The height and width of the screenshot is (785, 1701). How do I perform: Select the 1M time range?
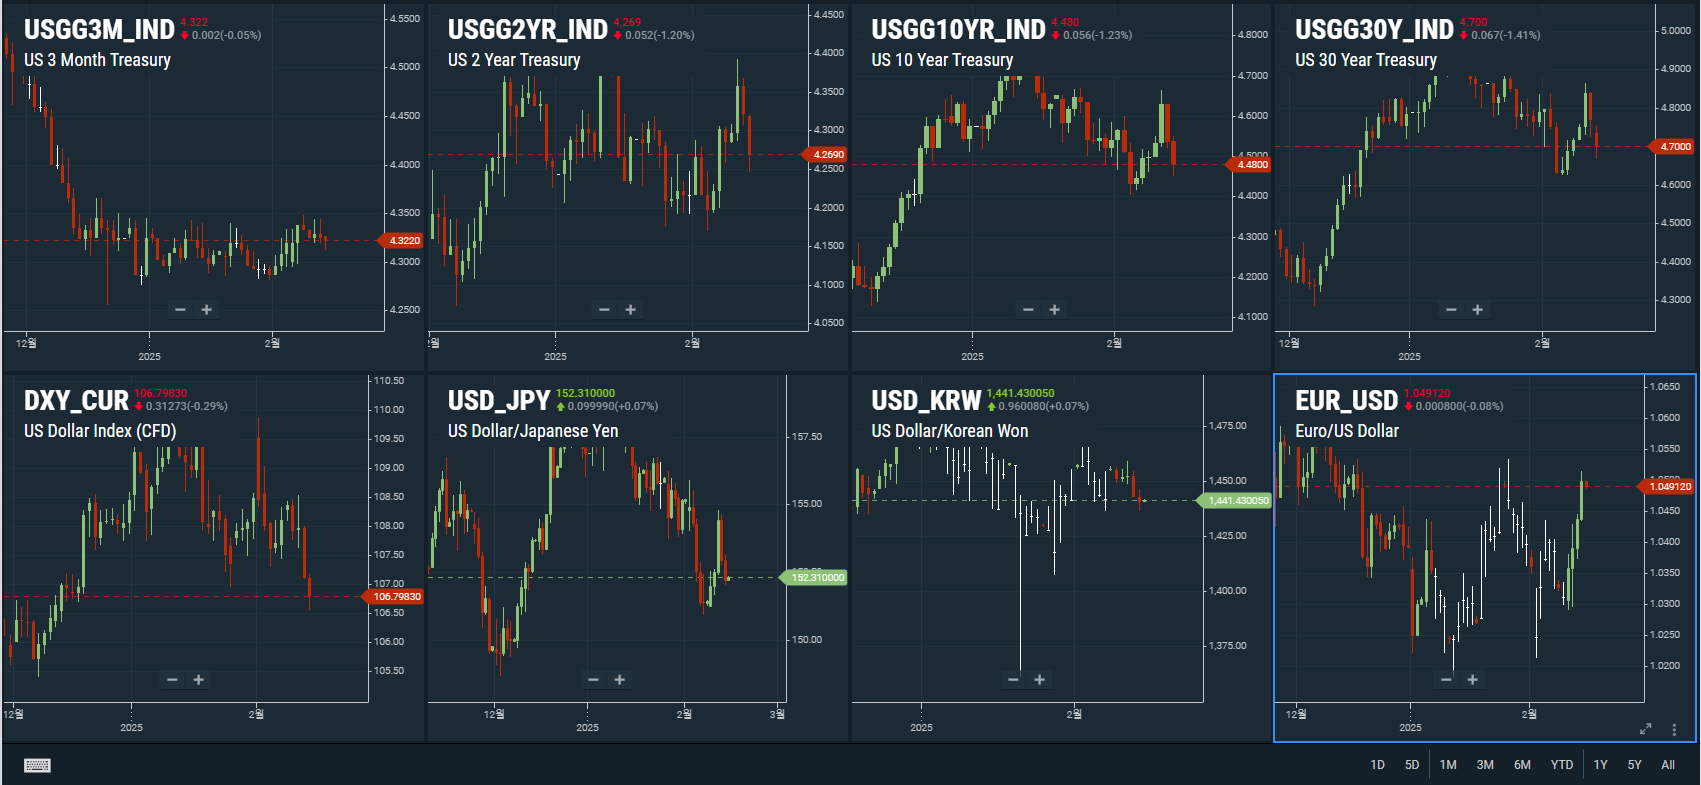coord(1448,765)
